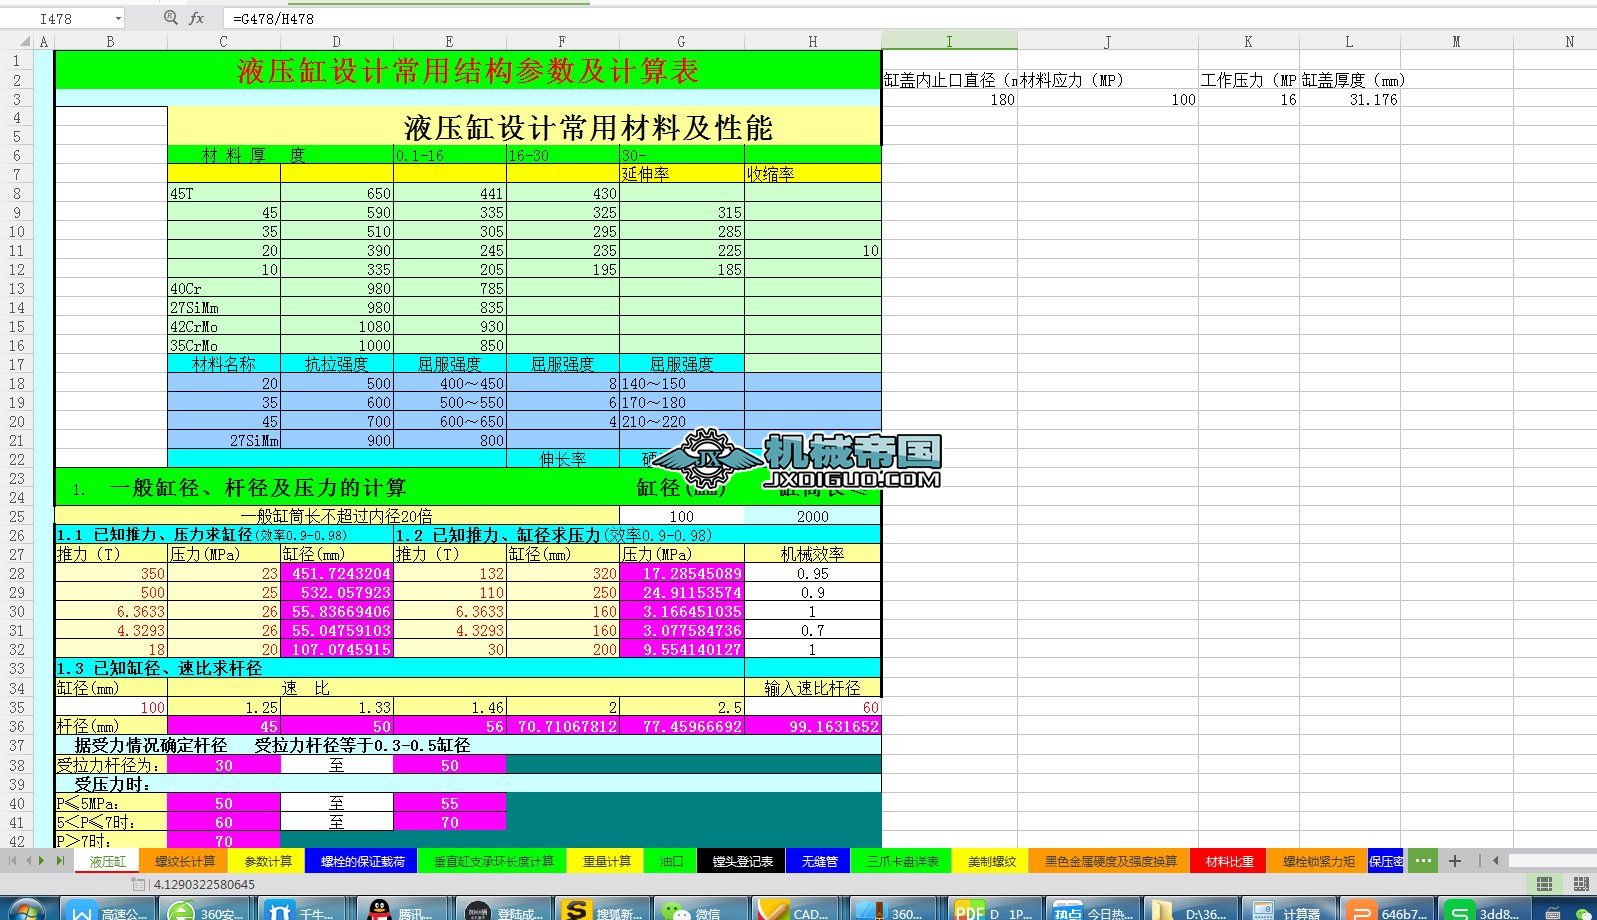The width and height of the screenshot is (1597, 920).
Task: Open the 646b7... WPS Presentation taskbar item
Action: click(x=1387, y=911)
